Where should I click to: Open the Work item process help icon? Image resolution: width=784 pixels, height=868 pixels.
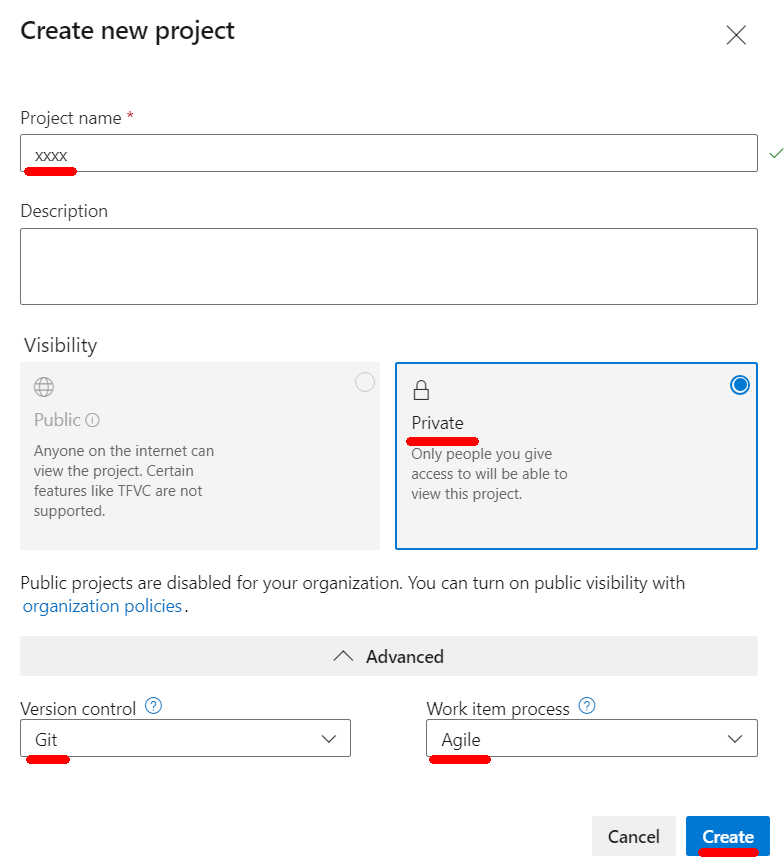click(x=587, y=706)
